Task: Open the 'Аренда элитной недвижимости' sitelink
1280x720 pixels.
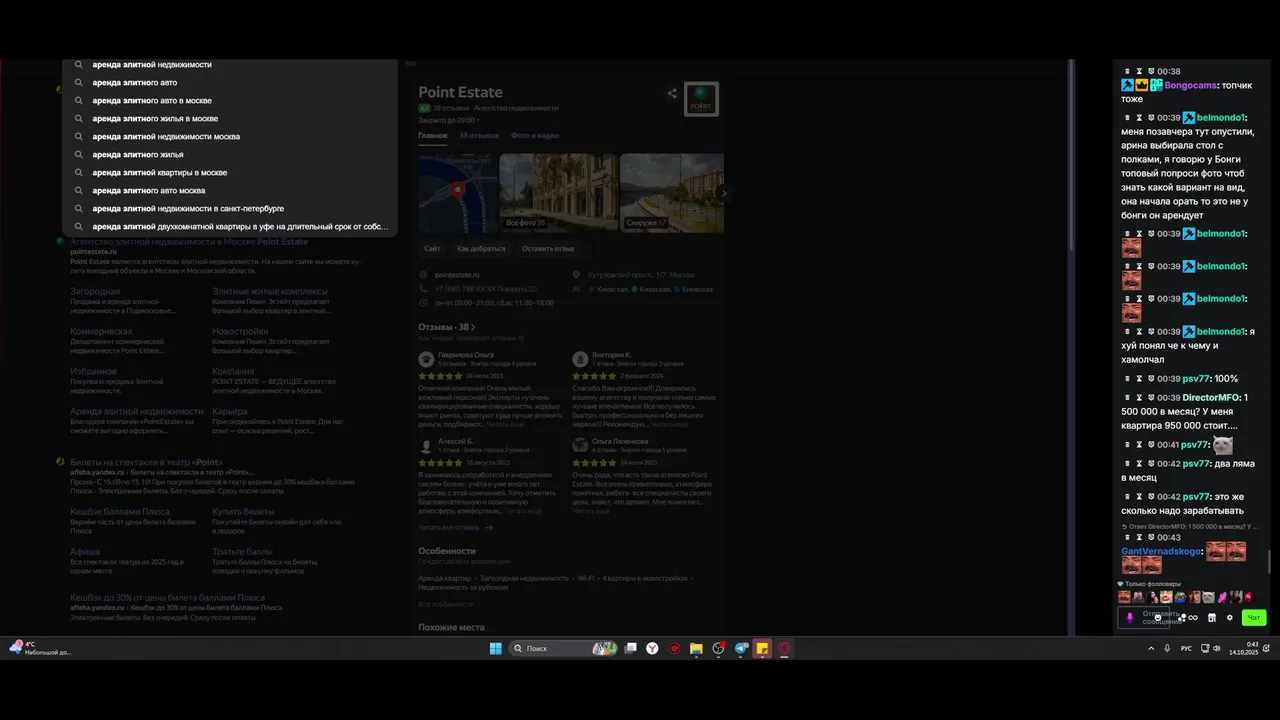Action: (x=137, y=411)
